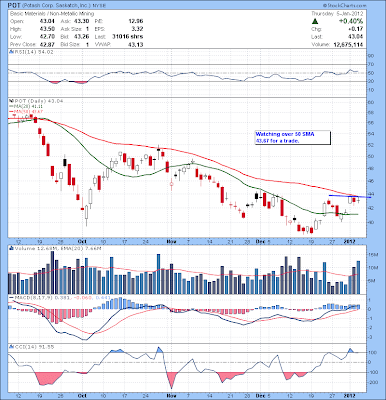Click the blue trendline near 44
386x400 pixels.
click(350, 196)
